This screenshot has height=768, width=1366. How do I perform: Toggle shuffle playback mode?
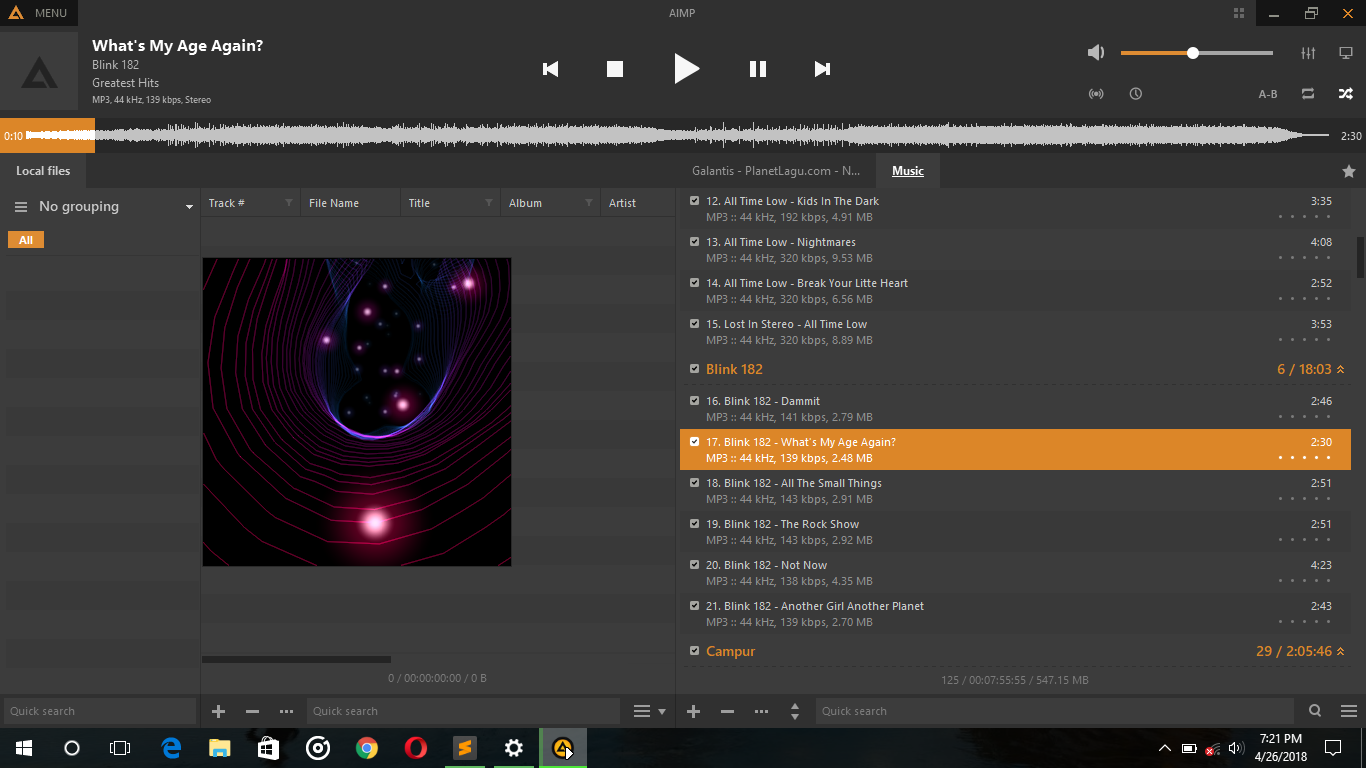click(1346, 94)
